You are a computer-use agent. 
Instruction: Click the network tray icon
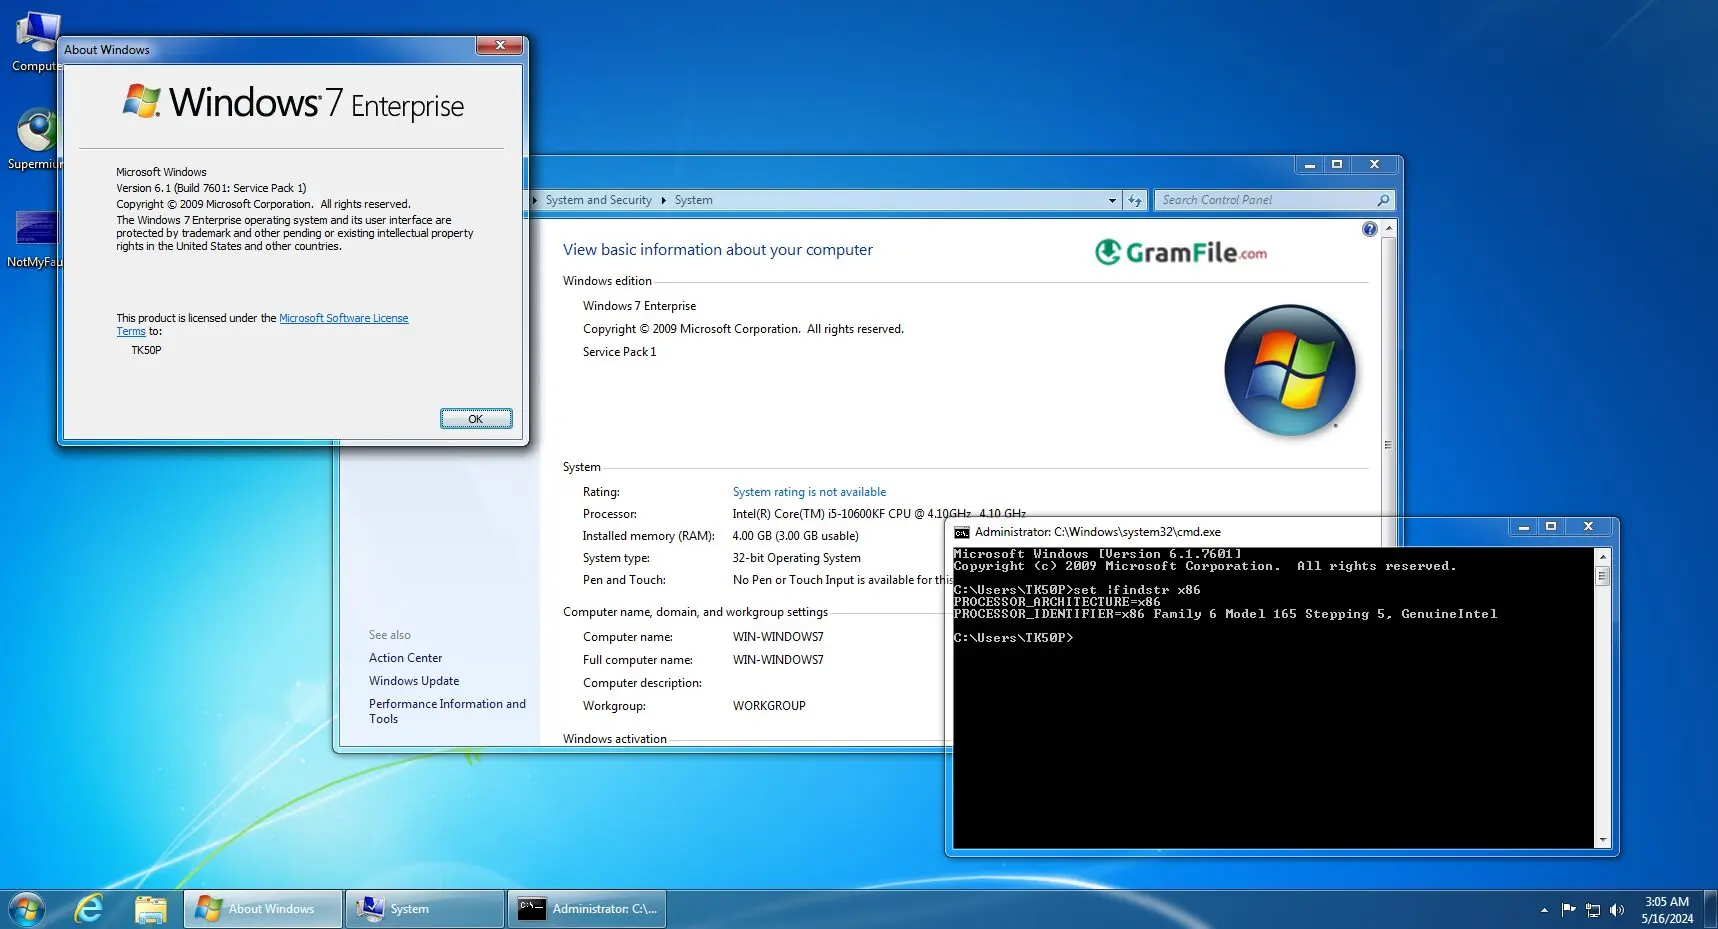pos(1593,910)
